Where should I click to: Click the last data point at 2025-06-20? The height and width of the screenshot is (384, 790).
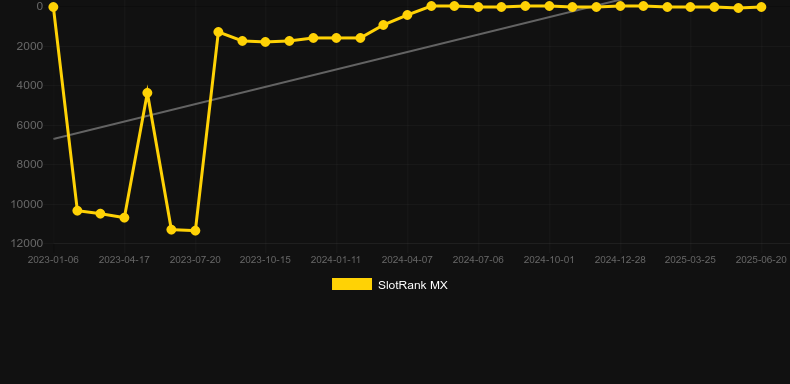pyautogui.click(x=761, y=7)
